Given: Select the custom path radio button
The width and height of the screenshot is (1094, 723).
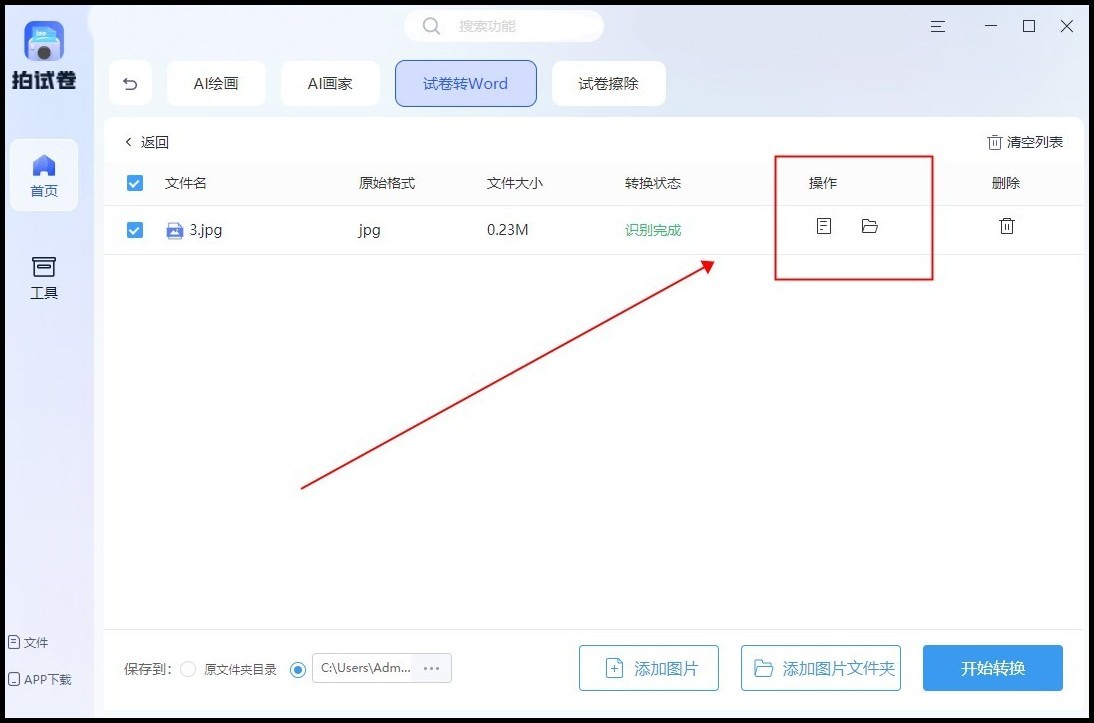Looking at the screenshot, I should (x=298, y=669).
